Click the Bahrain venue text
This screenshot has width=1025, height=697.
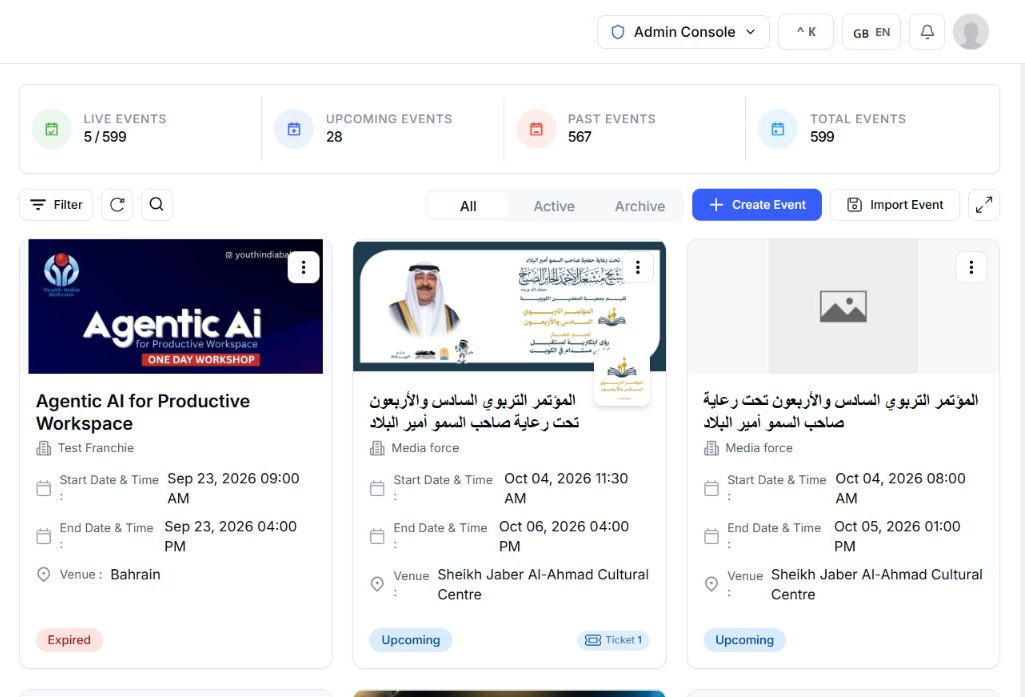(x=135, y=575)
